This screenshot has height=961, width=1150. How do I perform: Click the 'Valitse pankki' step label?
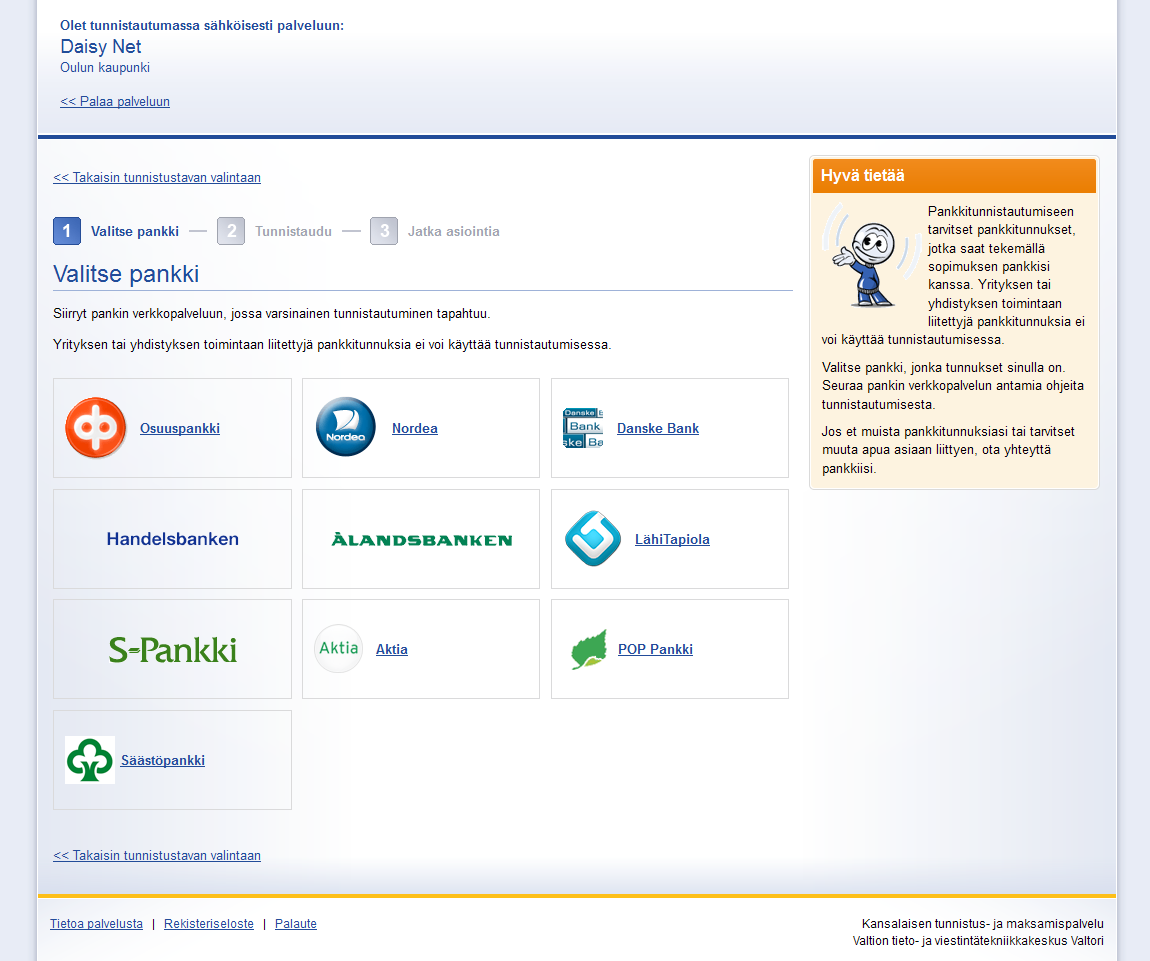tap(135, 231)
